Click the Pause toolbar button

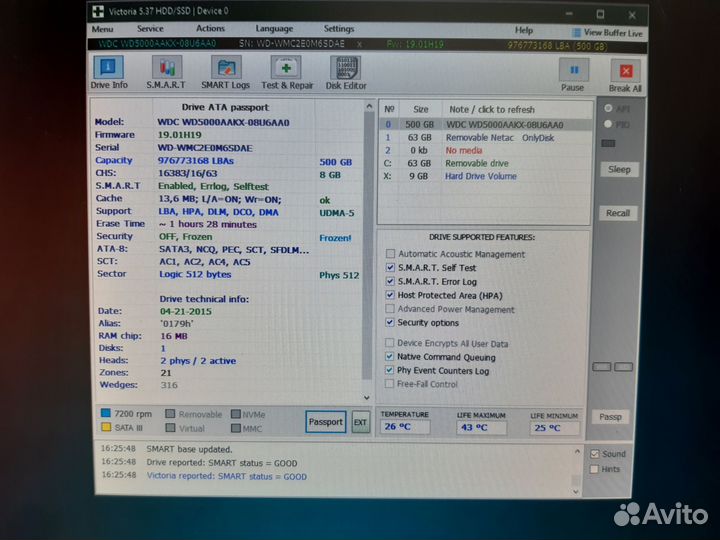point(573,75)
